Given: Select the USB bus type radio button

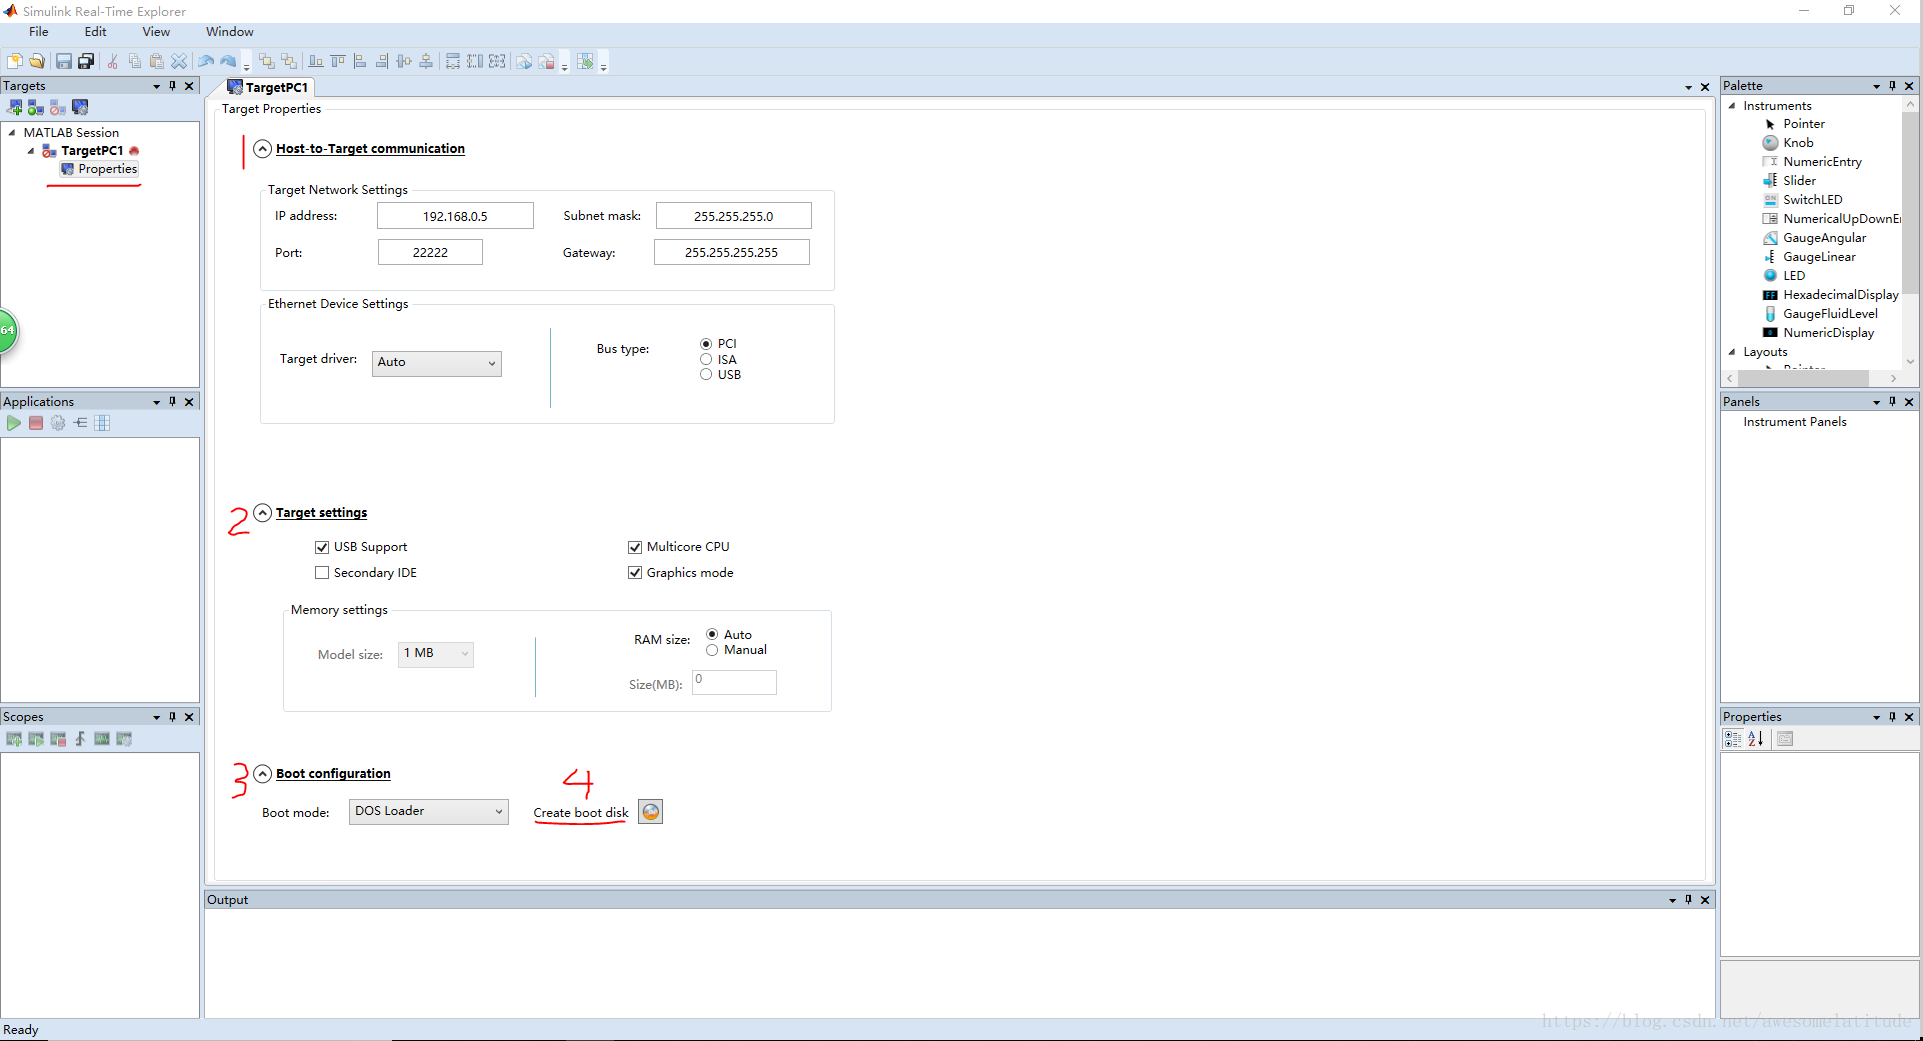Looking at the screenshot, I should pos(706,375).
